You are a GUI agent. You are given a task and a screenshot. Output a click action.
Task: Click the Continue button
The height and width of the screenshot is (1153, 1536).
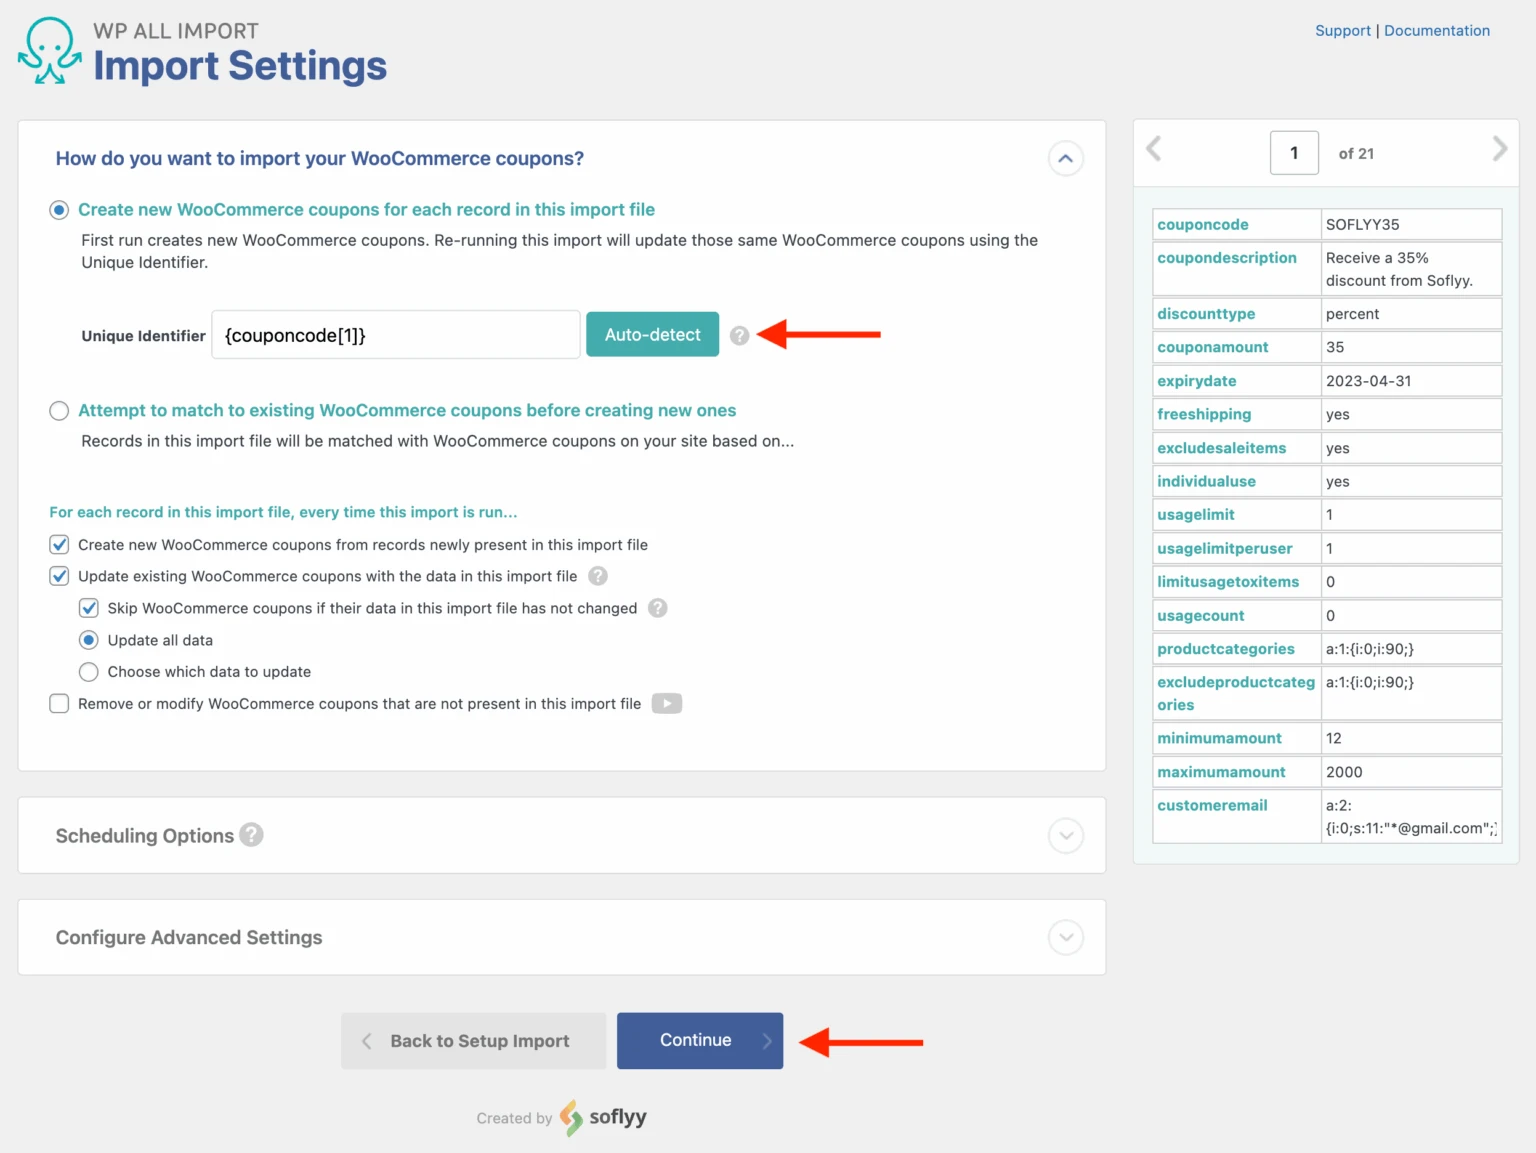tap(700, 1041)
